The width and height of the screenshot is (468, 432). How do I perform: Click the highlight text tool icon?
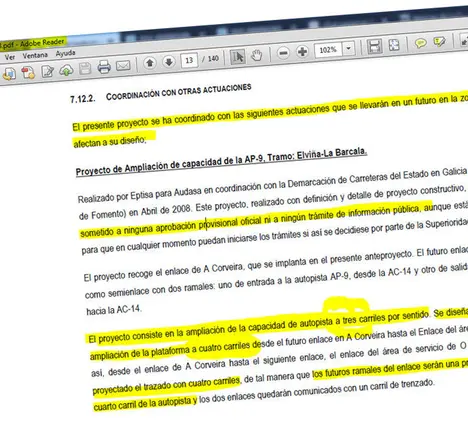click(439, 42)
